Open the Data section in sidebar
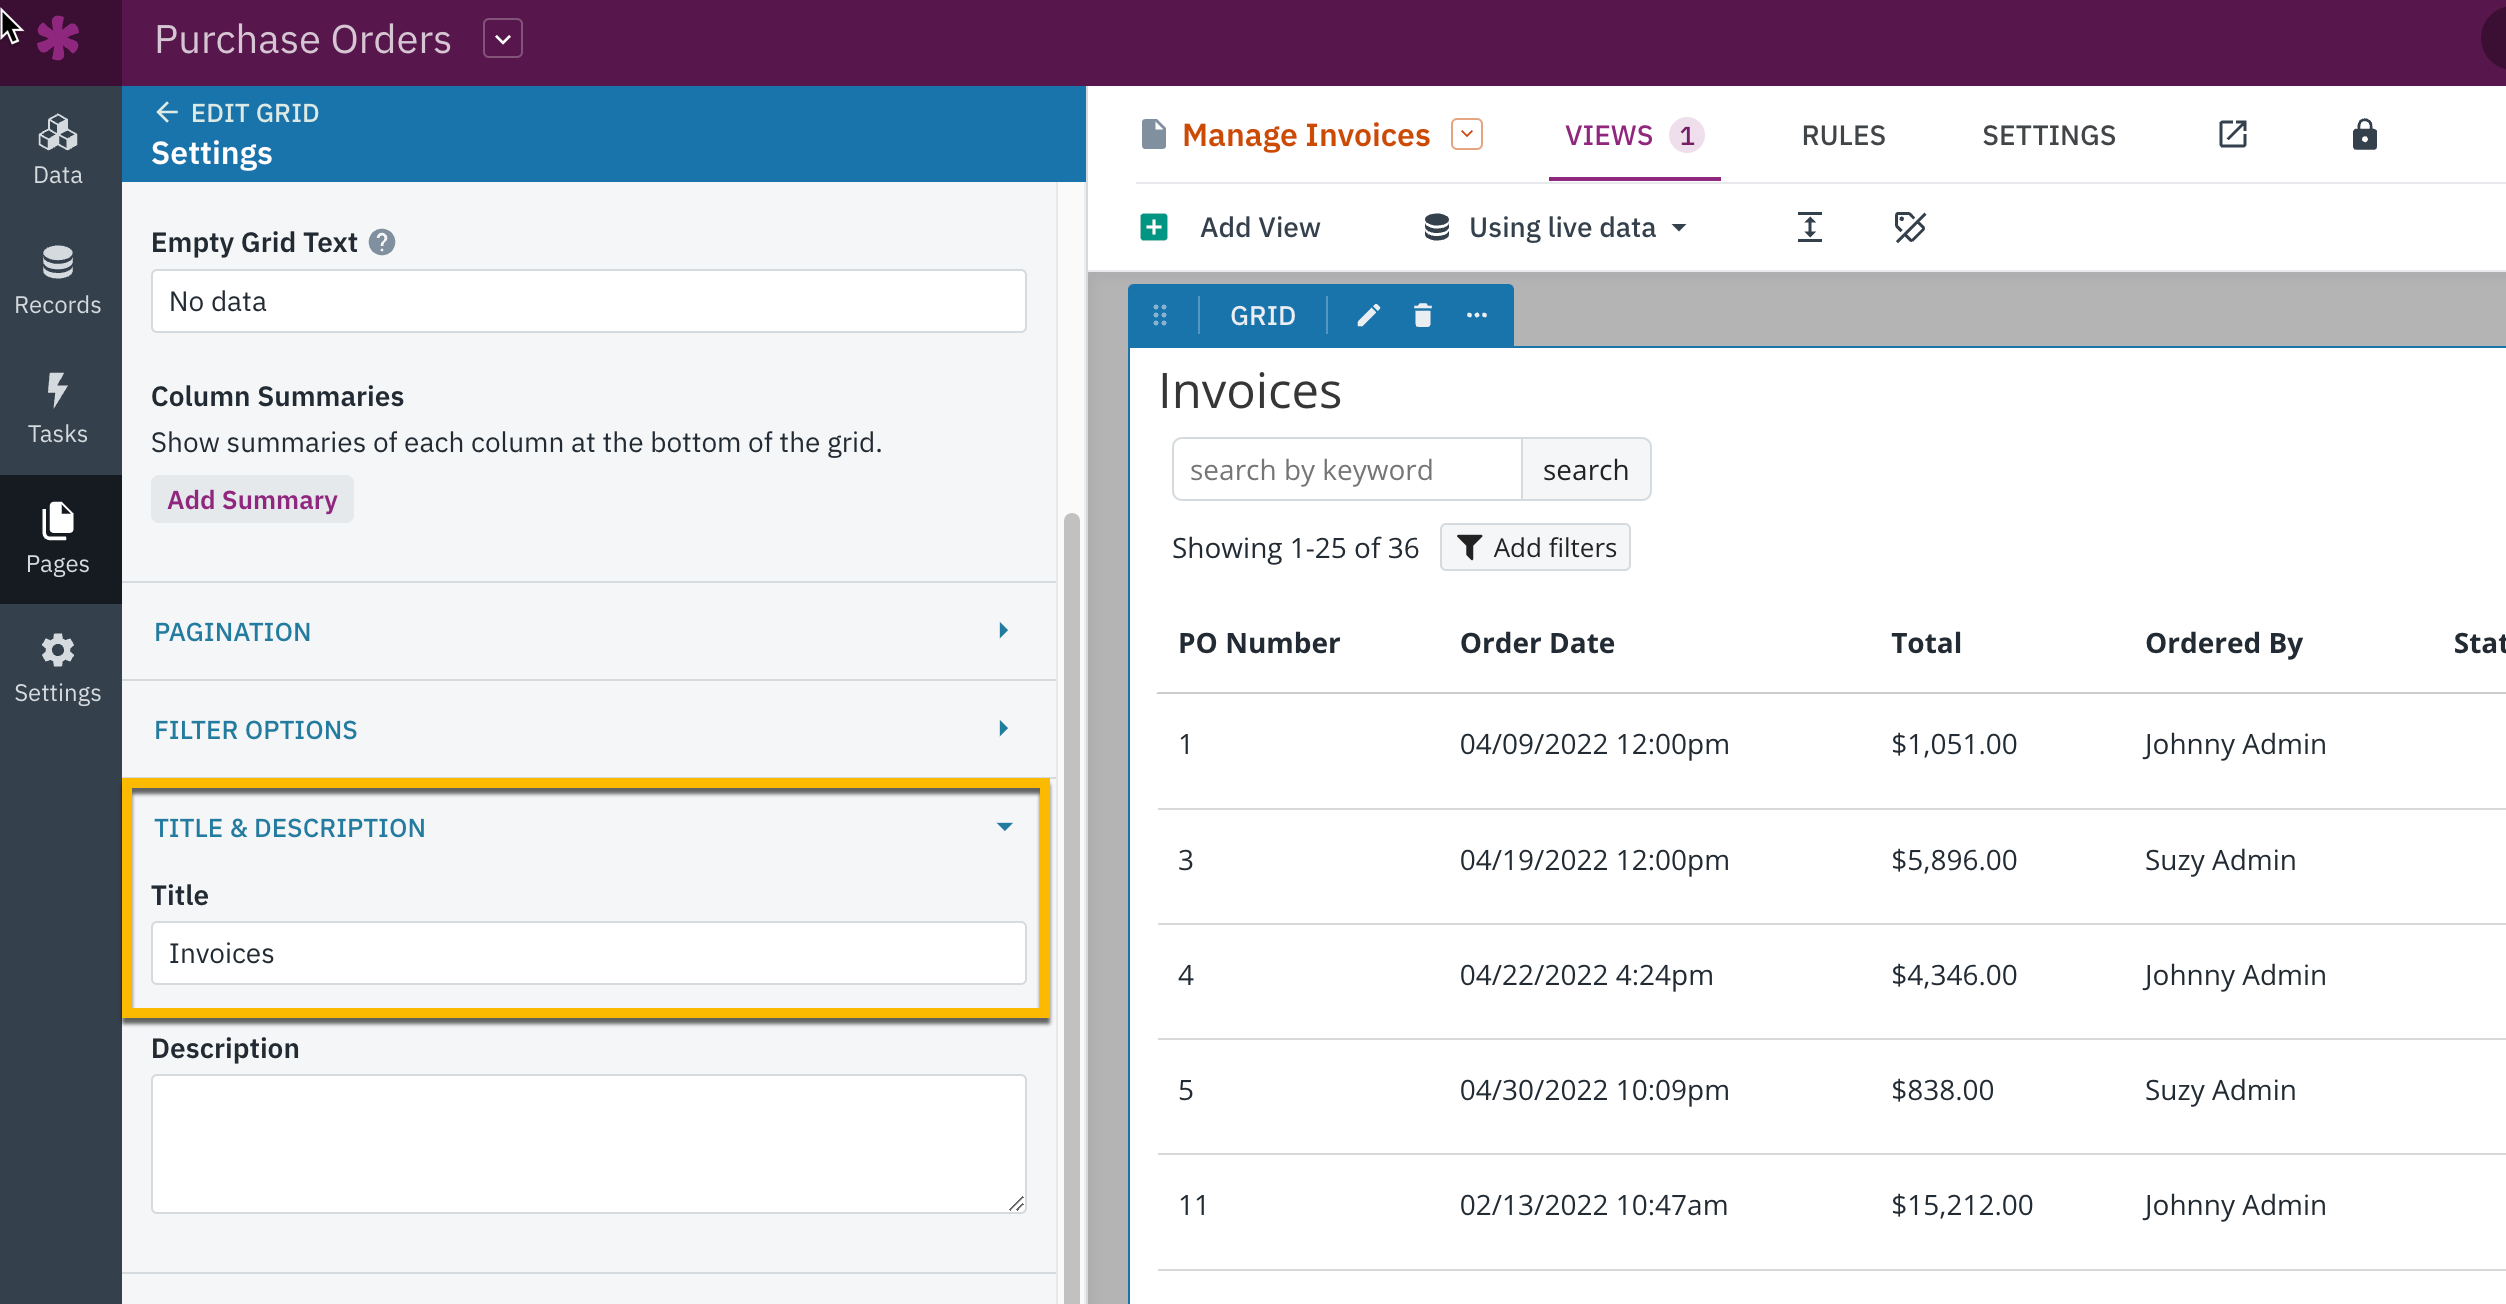2506x1304 pixels. pyautogui.click(x=58, y=150)
